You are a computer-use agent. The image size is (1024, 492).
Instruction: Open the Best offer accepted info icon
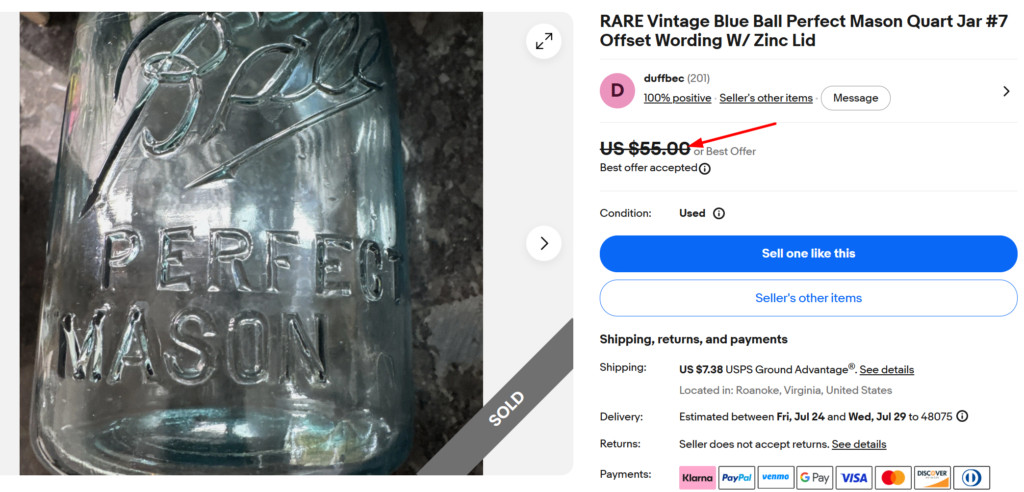(x=705, y=169)
